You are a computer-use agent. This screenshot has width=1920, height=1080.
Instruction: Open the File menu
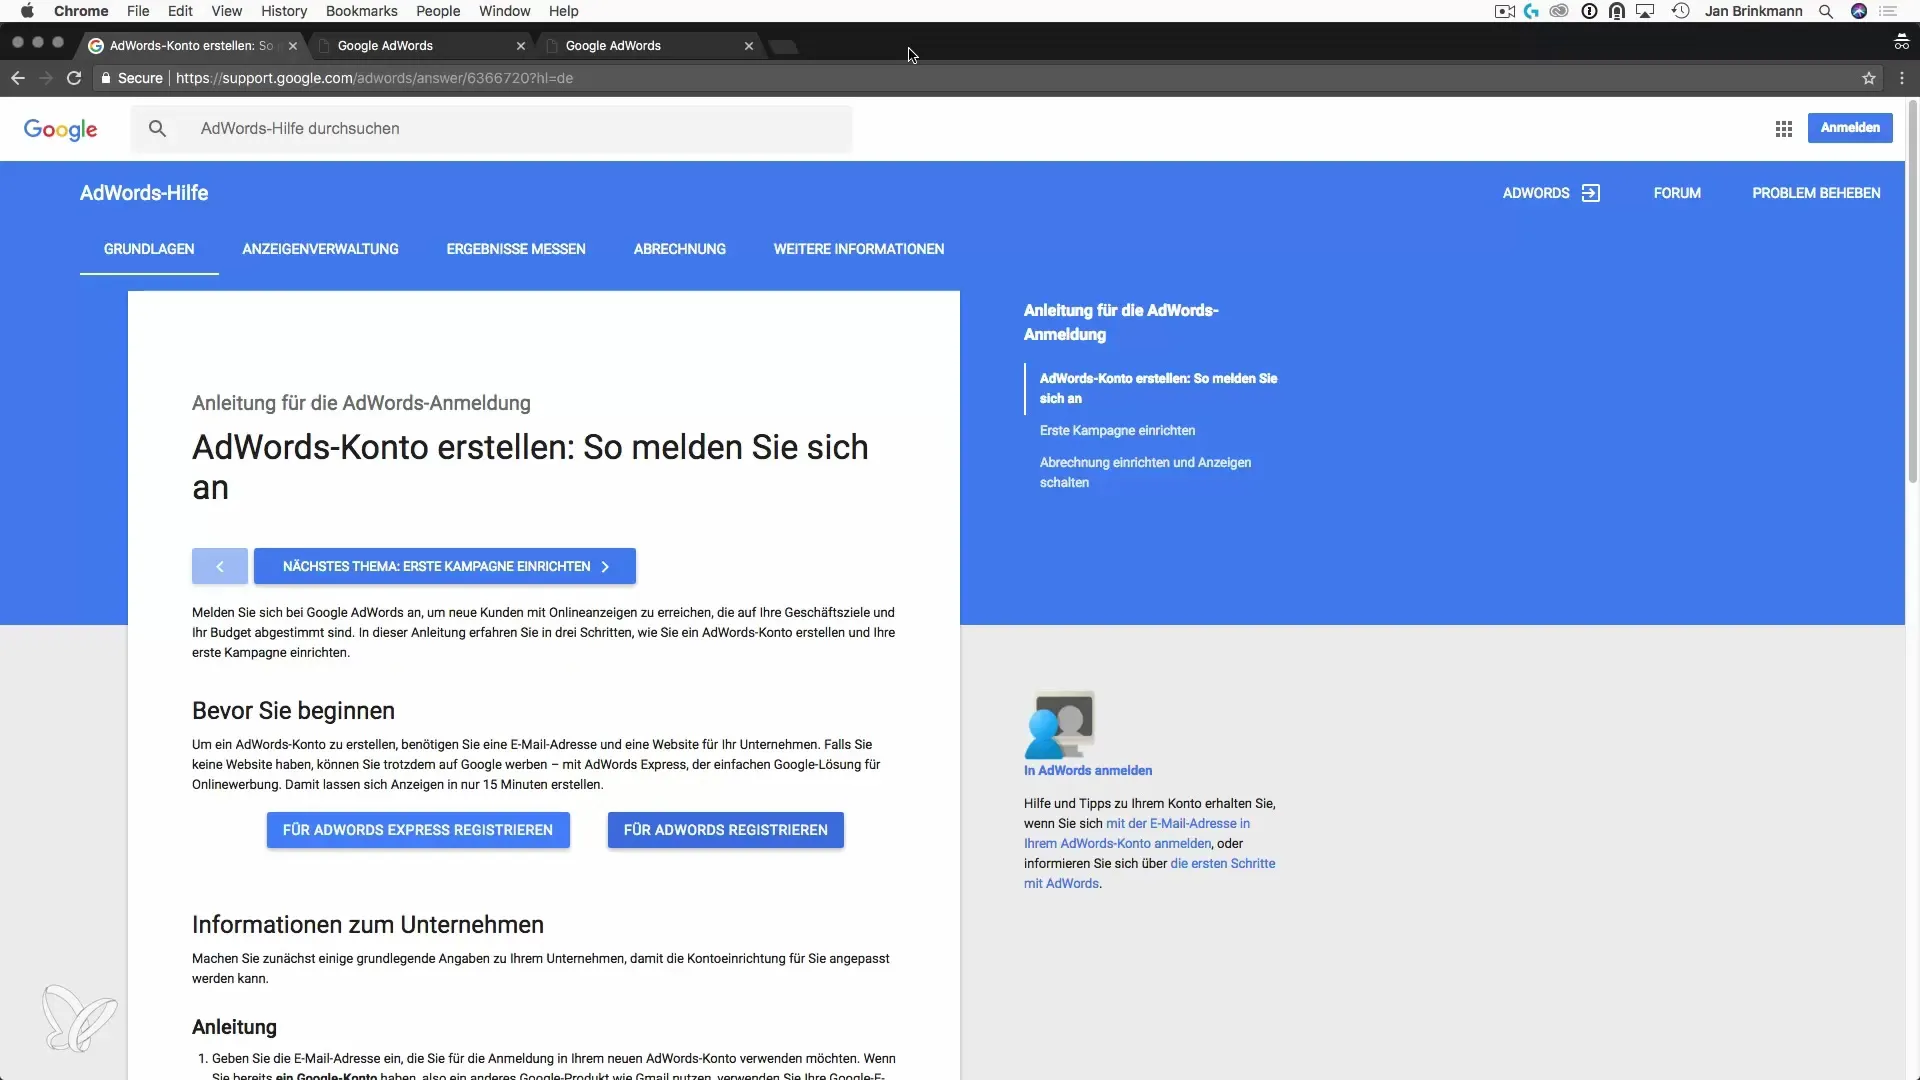click(138, 11)
